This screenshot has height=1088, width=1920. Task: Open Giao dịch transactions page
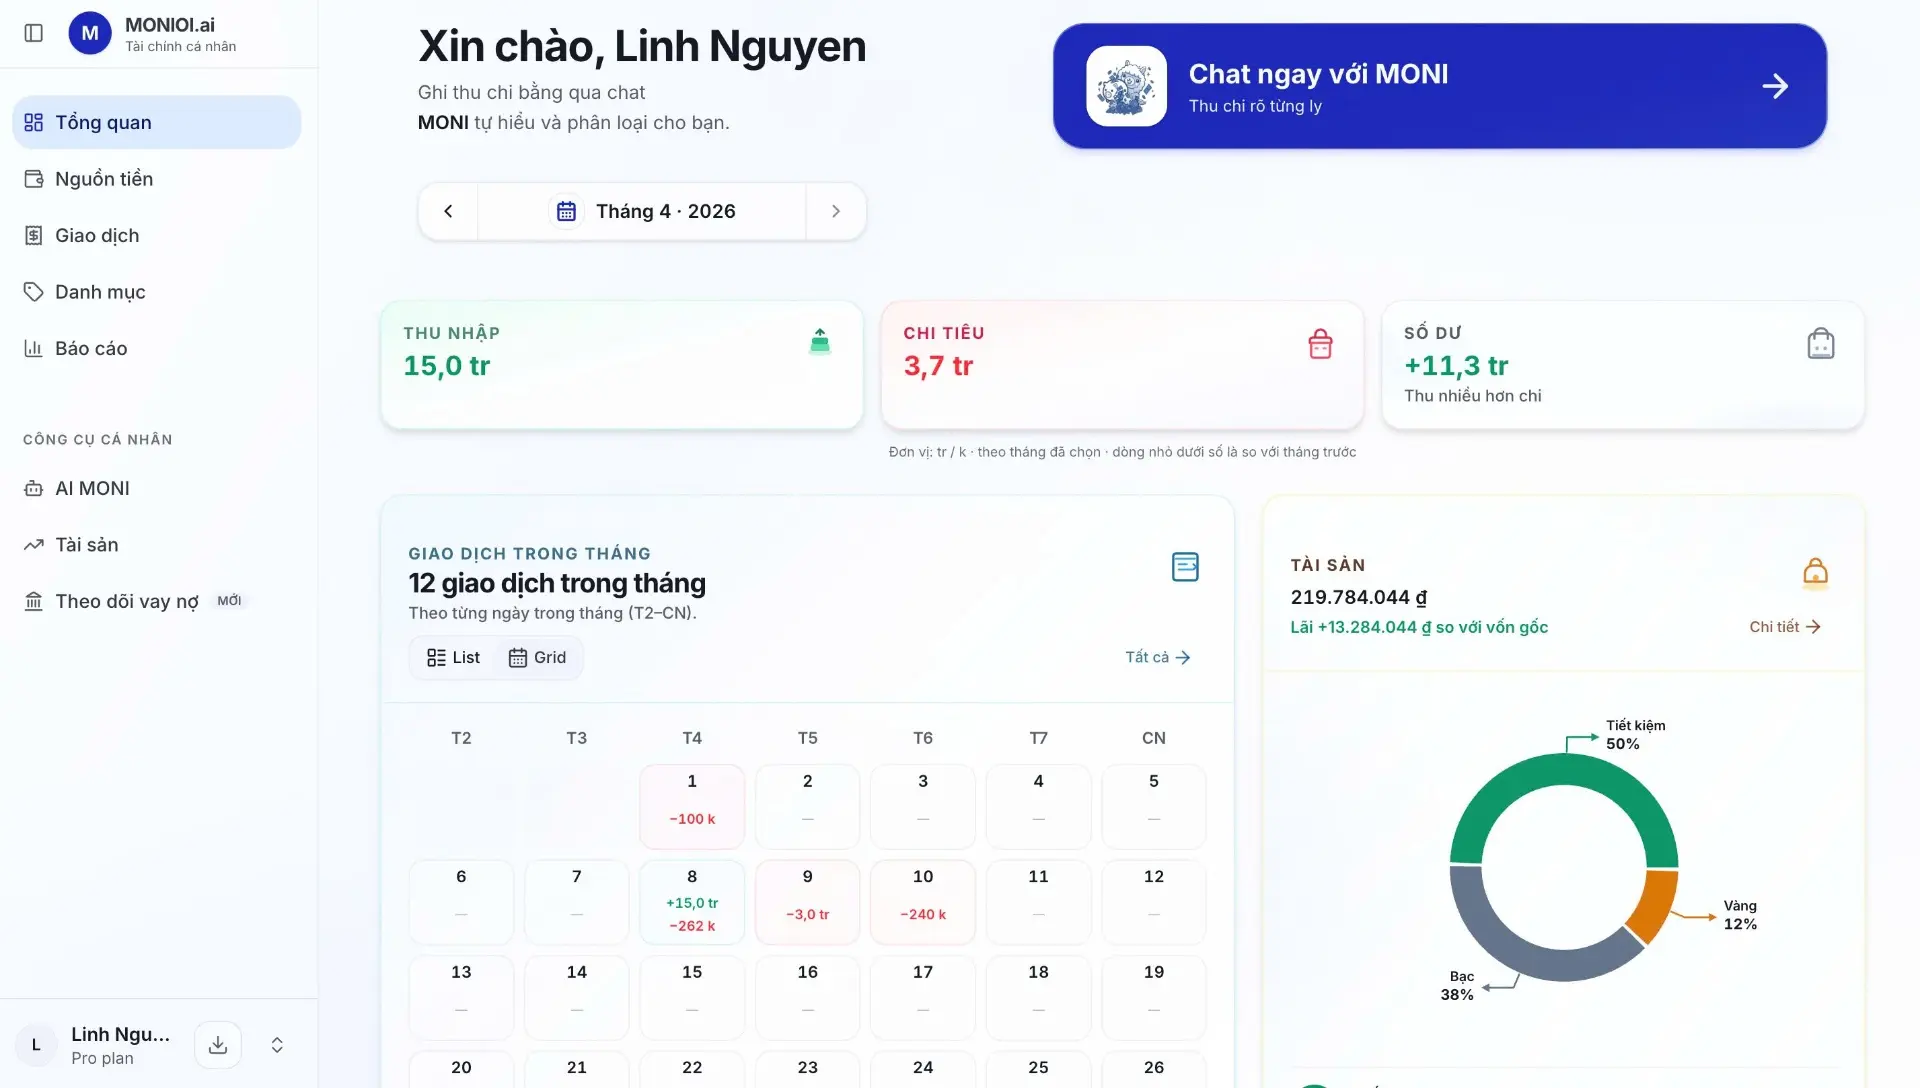point(157,235)
